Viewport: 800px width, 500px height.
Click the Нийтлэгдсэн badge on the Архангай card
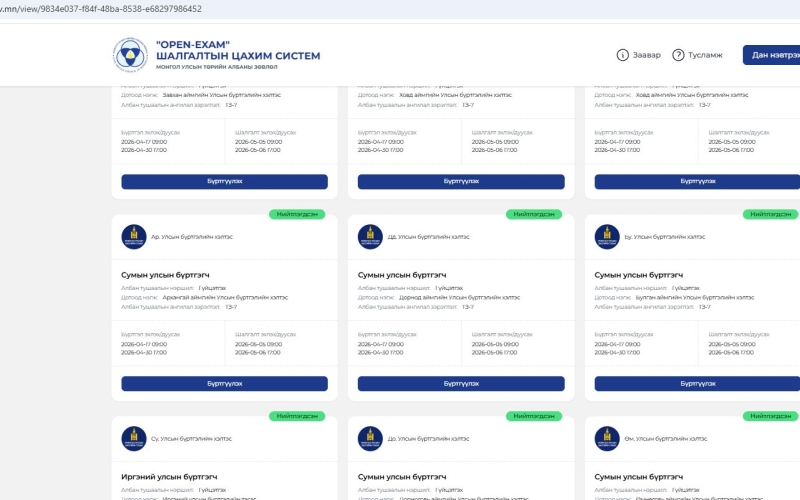(x=299, y=214)
